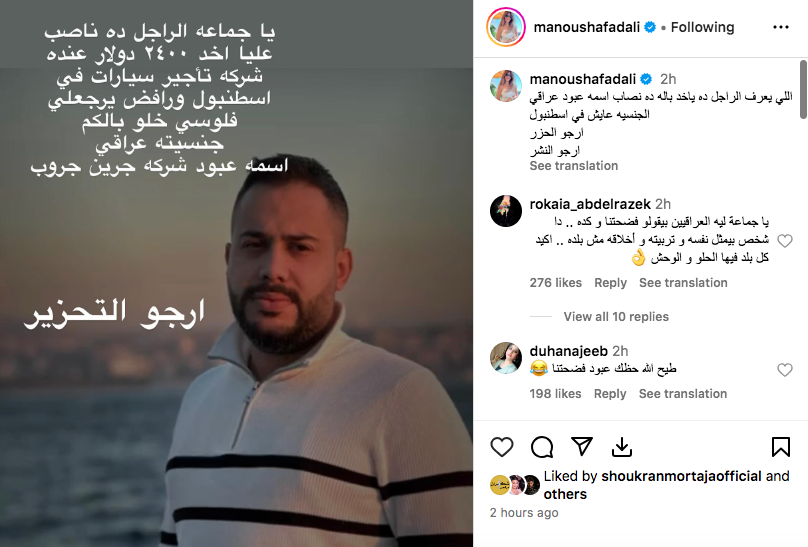The image size is (808, 547).
Task: Like duhanajeeb's comment heart
Action: (784, 369)
